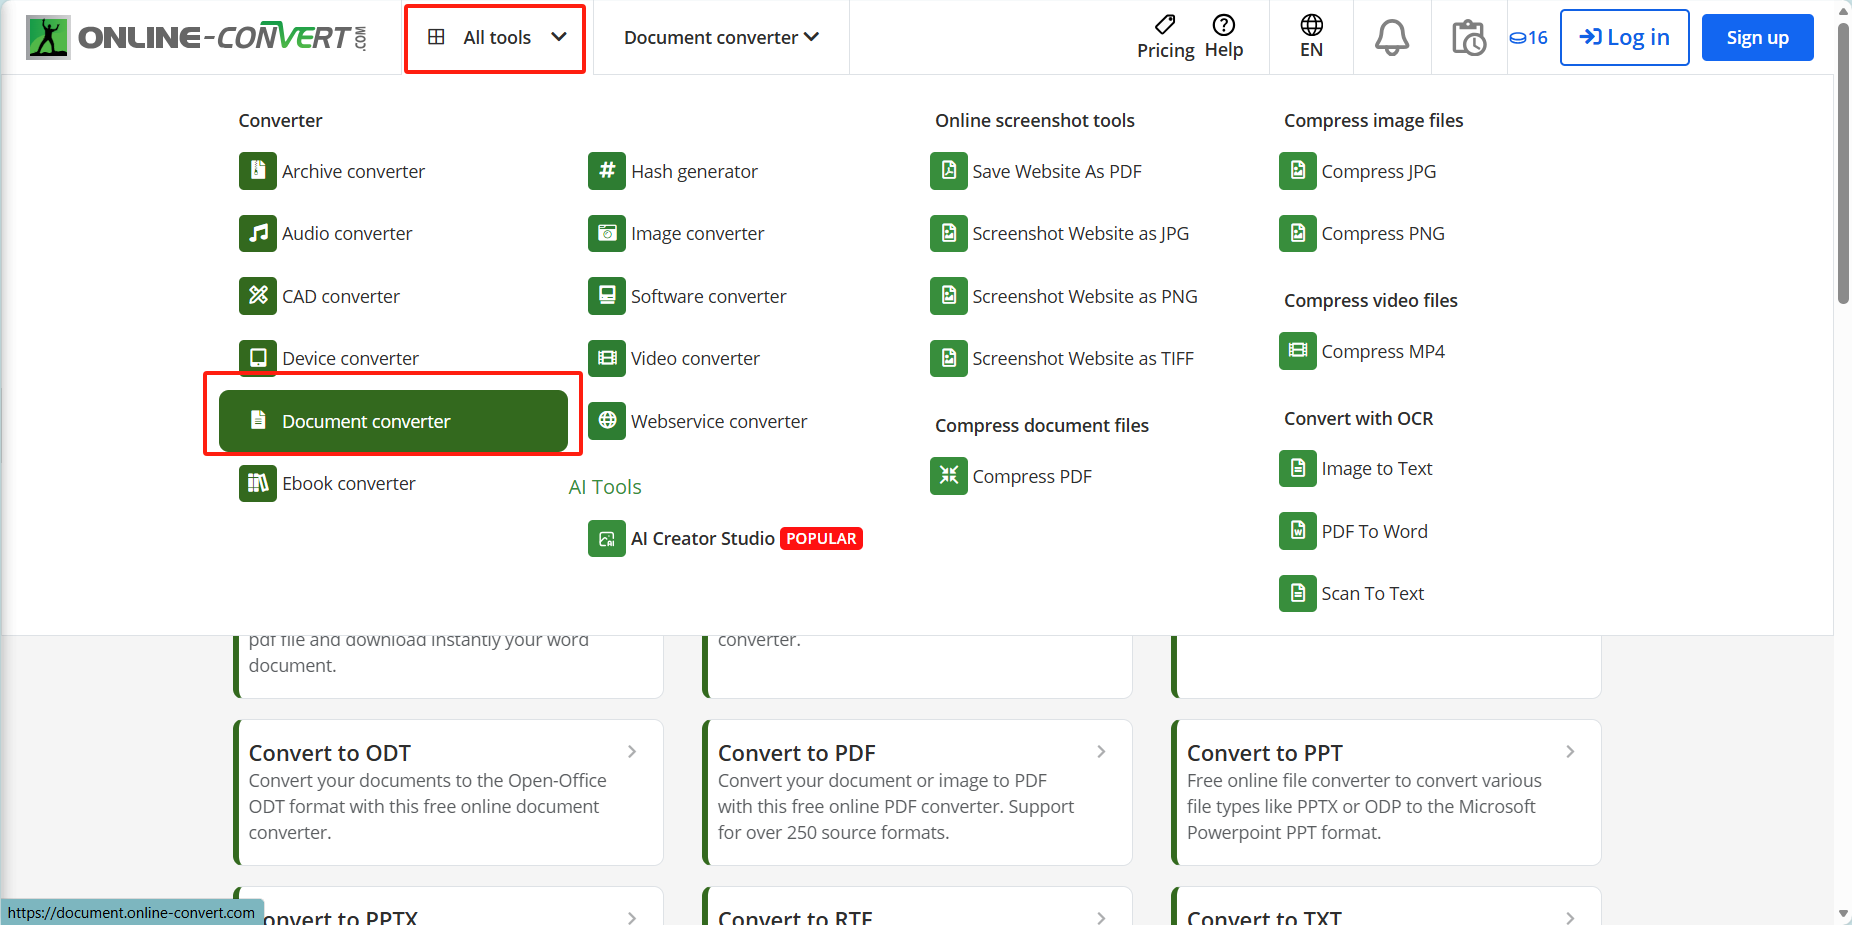1852x925 pixels.
Task: Click the Audio converter music note icon
Action: [258, 233]
